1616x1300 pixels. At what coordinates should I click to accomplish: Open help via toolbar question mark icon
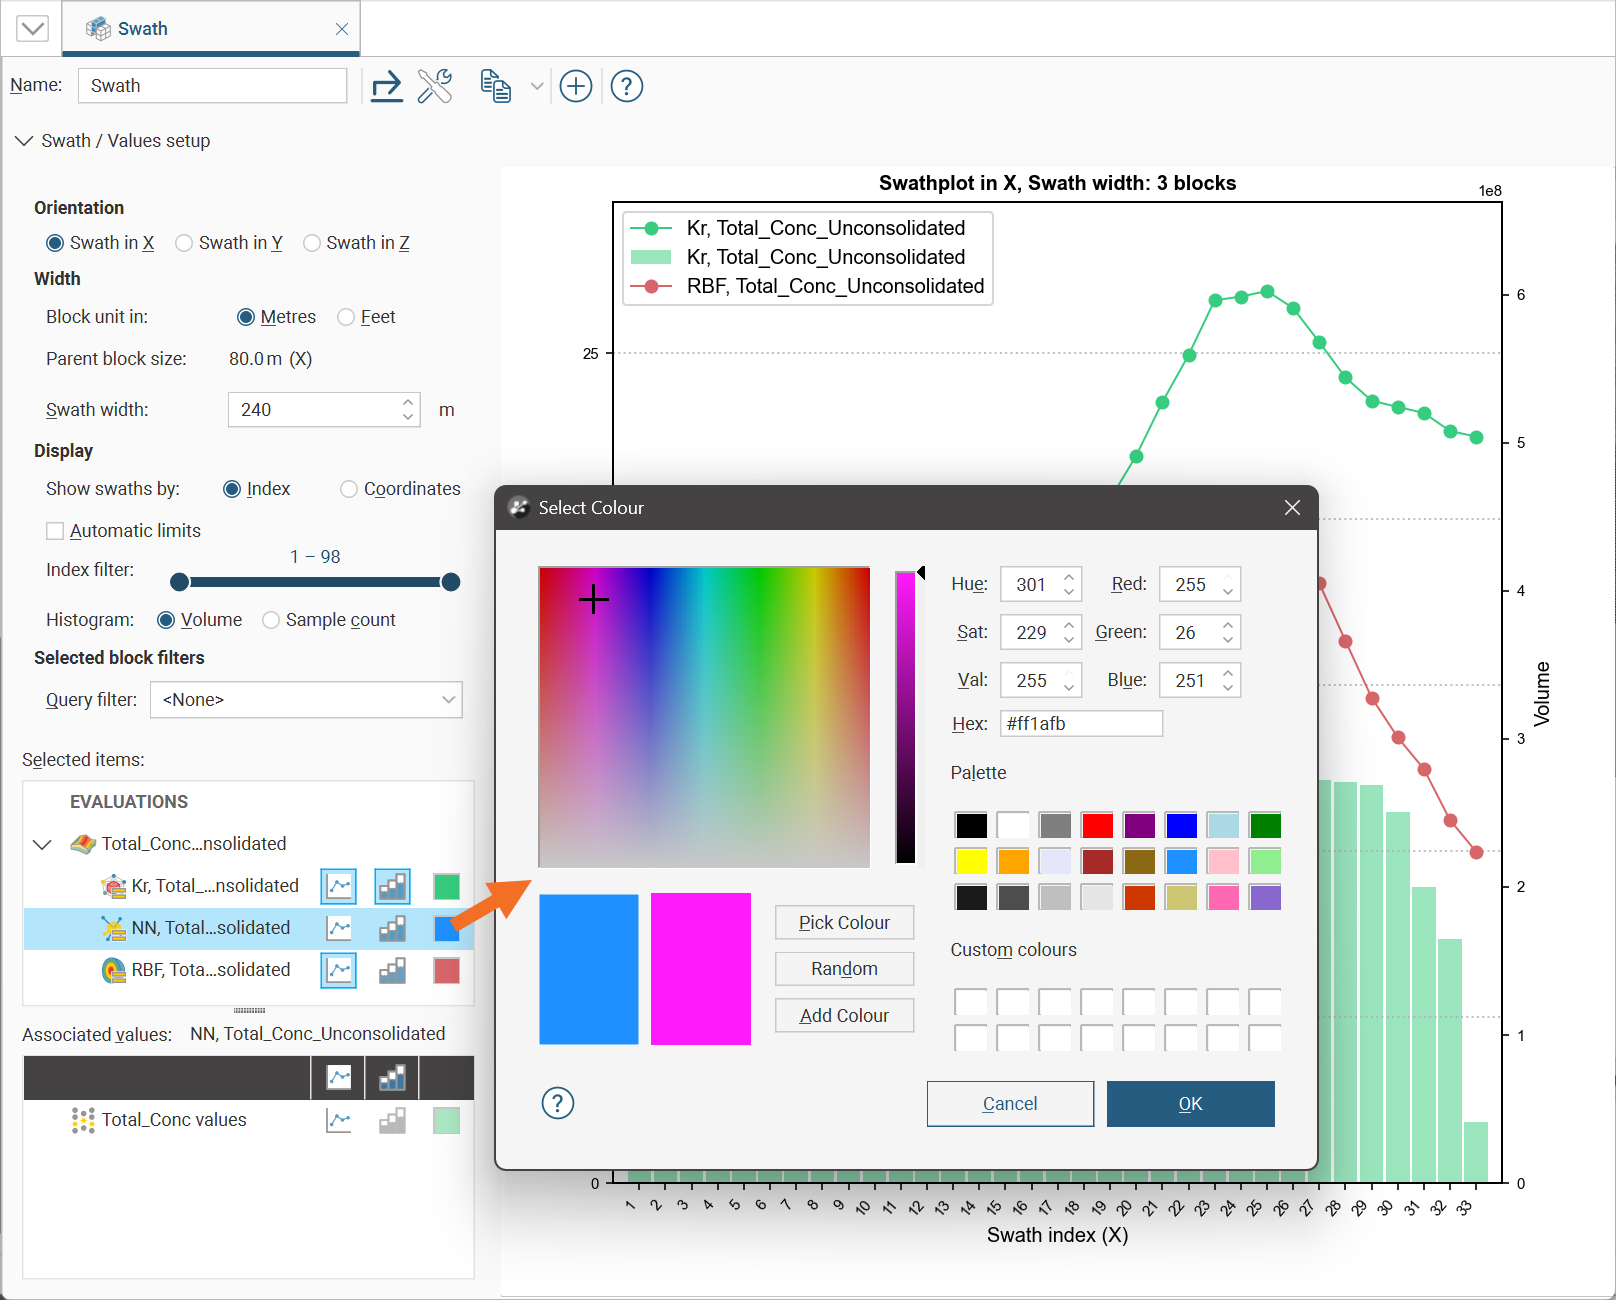pyautogui.click(x=627, y=87)
